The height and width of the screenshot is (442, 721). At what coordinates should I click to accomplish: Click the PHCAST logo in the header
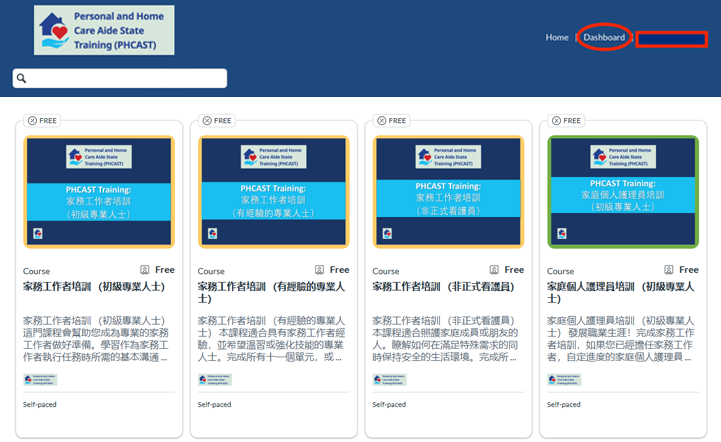103,30
